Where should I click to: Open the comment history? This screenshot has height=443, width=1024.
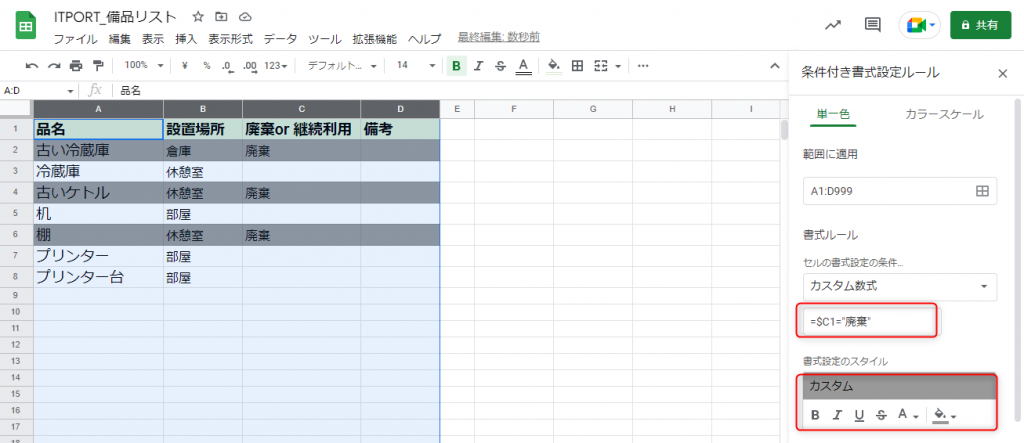tap(872, 25)
